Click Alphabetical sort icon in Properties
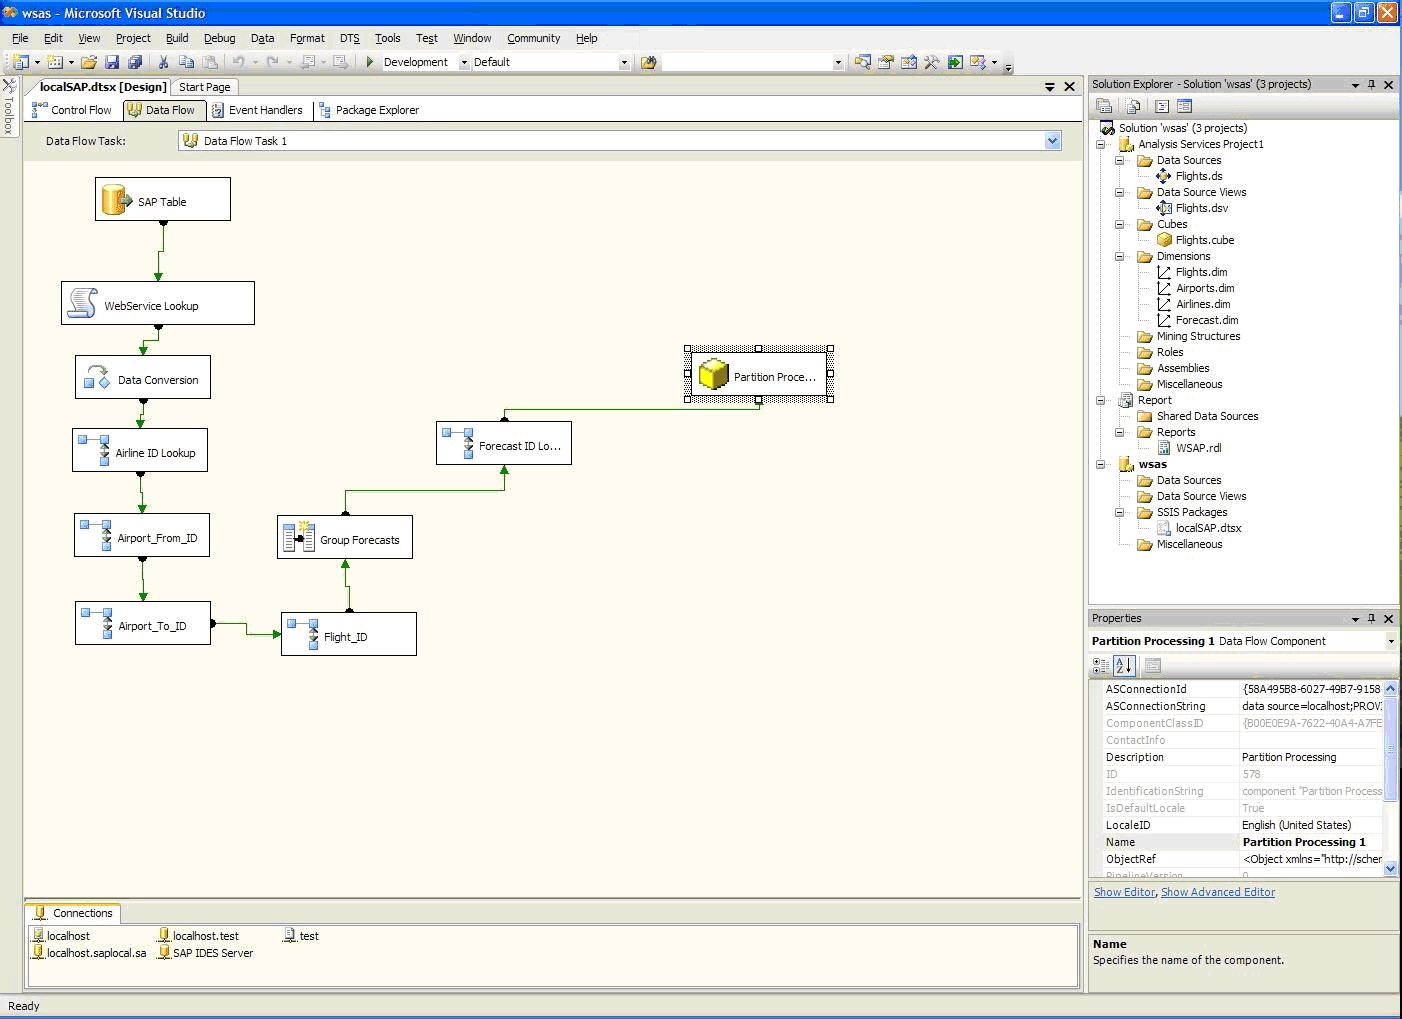 coord(1124,665)
